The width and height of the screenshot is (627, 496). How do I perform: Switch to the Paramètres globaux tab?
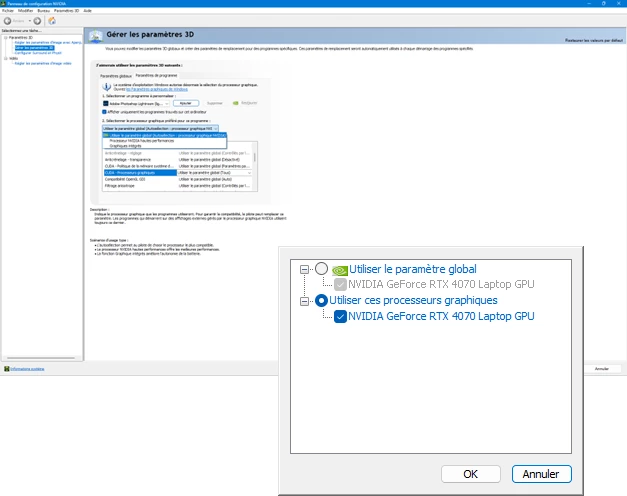116,76
